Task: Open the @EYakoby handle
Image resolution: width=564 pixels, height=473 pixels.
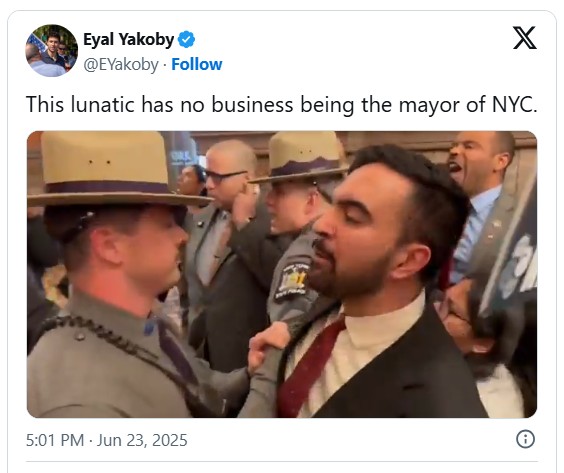Action: [121, 65]
